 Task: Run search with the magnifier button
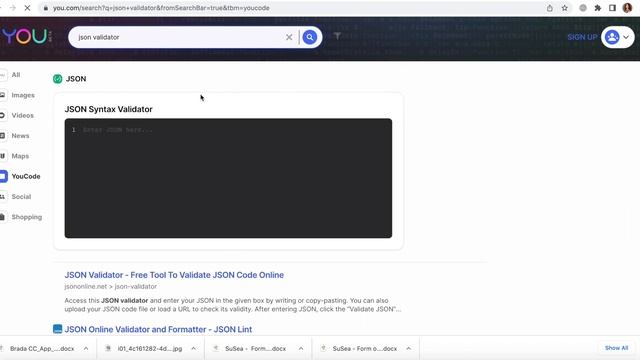[310, 37]
